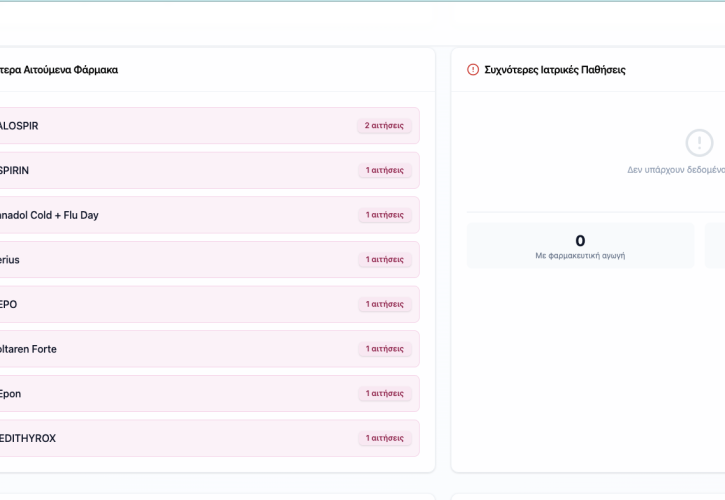Screen dimensions: 725x500
Task: Click the 'Με φαρμακευτική αγωγή' label
Action: [x=580, y=255]
